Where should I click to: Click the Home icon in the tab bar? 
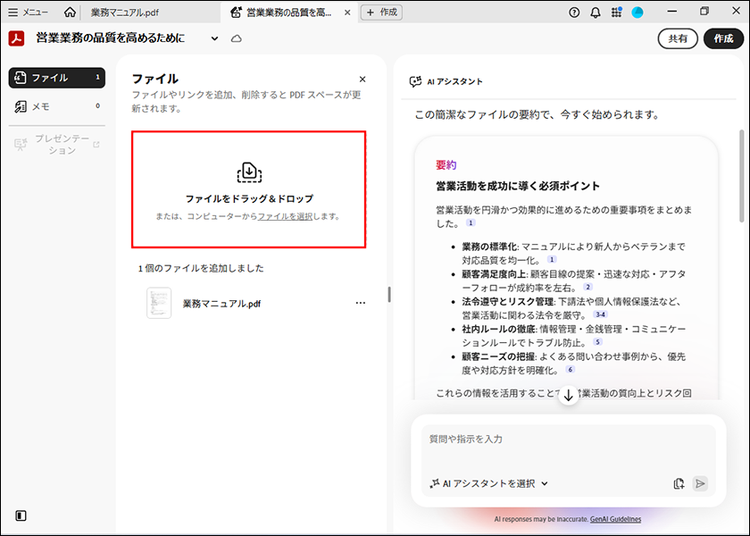(x=69, y=12)
